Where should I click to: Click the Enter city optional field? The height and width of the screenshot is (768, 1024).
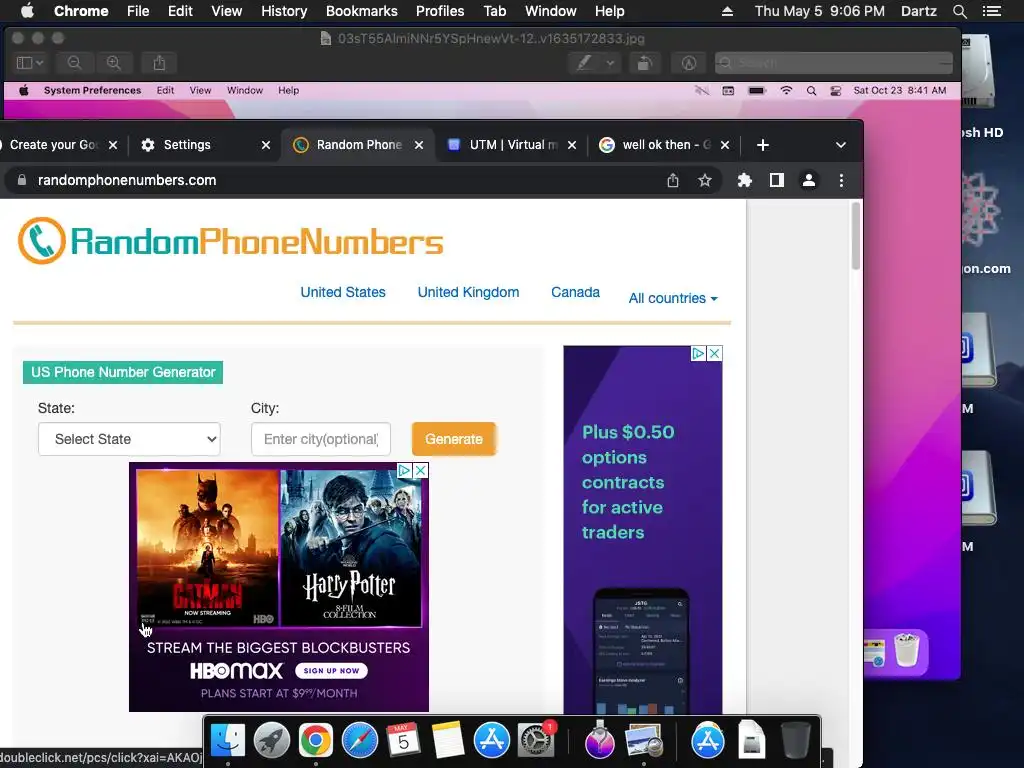click(x=321, y=439)
